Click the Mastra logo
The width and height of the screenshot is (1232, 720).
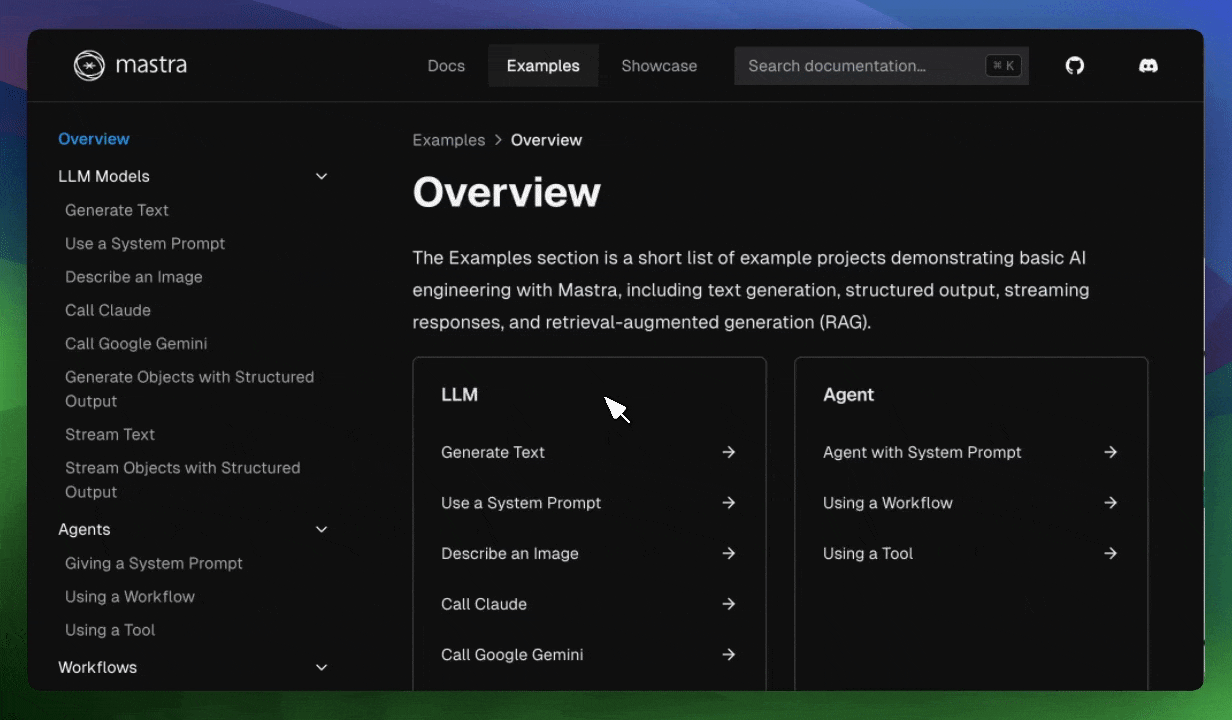pyautogui.click(x=130, y=66)
